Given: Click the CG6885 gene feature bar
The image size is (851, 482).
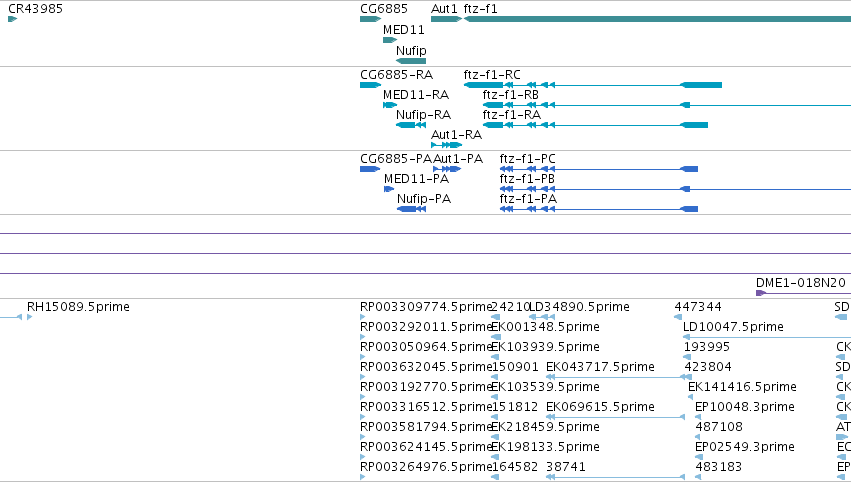Looking at the screenshot, I should pyautogui.click(x=371, y=19).
